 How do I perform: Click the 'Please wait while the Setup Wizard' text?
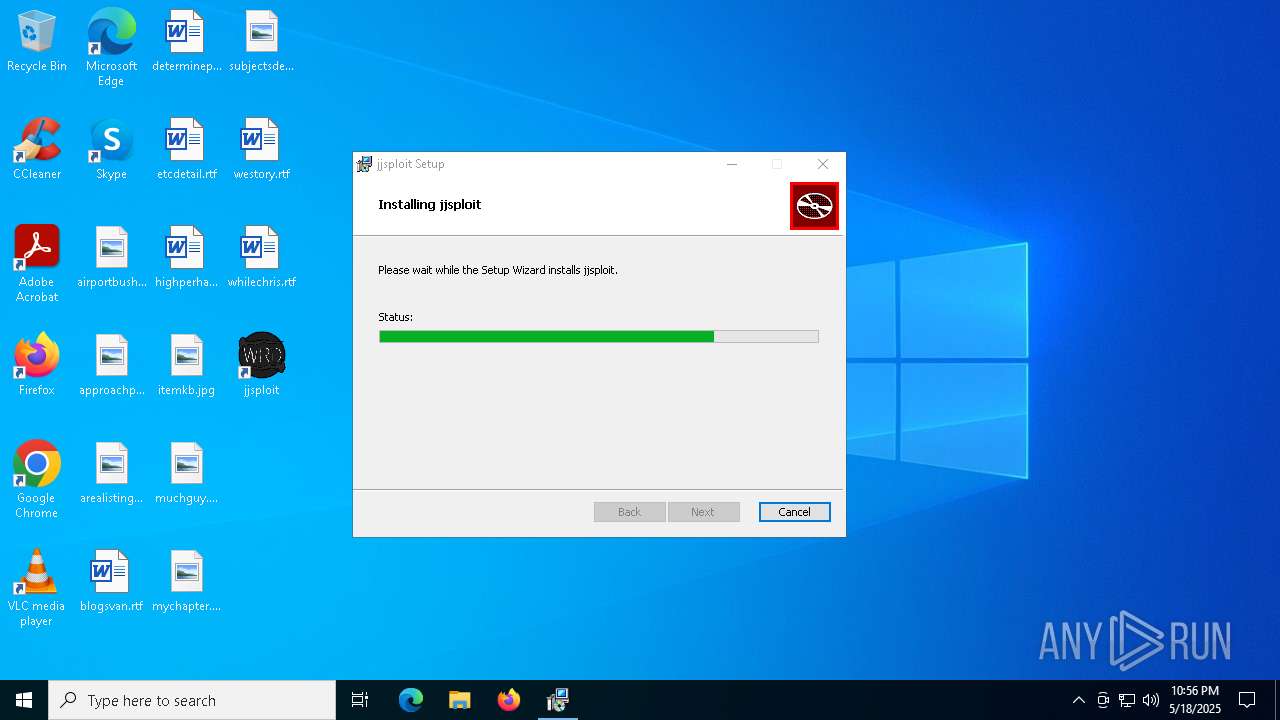(x=498, y=270)
